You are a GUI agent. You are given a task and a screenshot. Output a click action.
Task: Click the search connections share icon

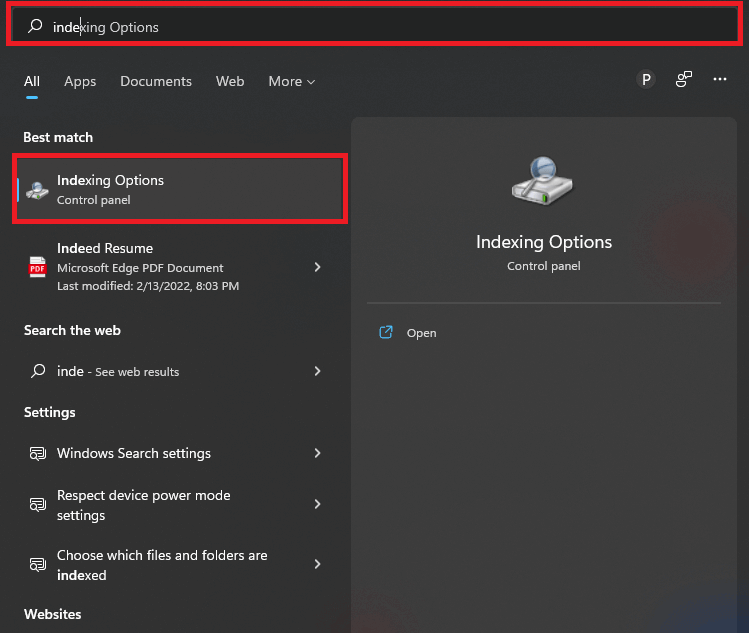pyautogui.click(x=684, y=80)
